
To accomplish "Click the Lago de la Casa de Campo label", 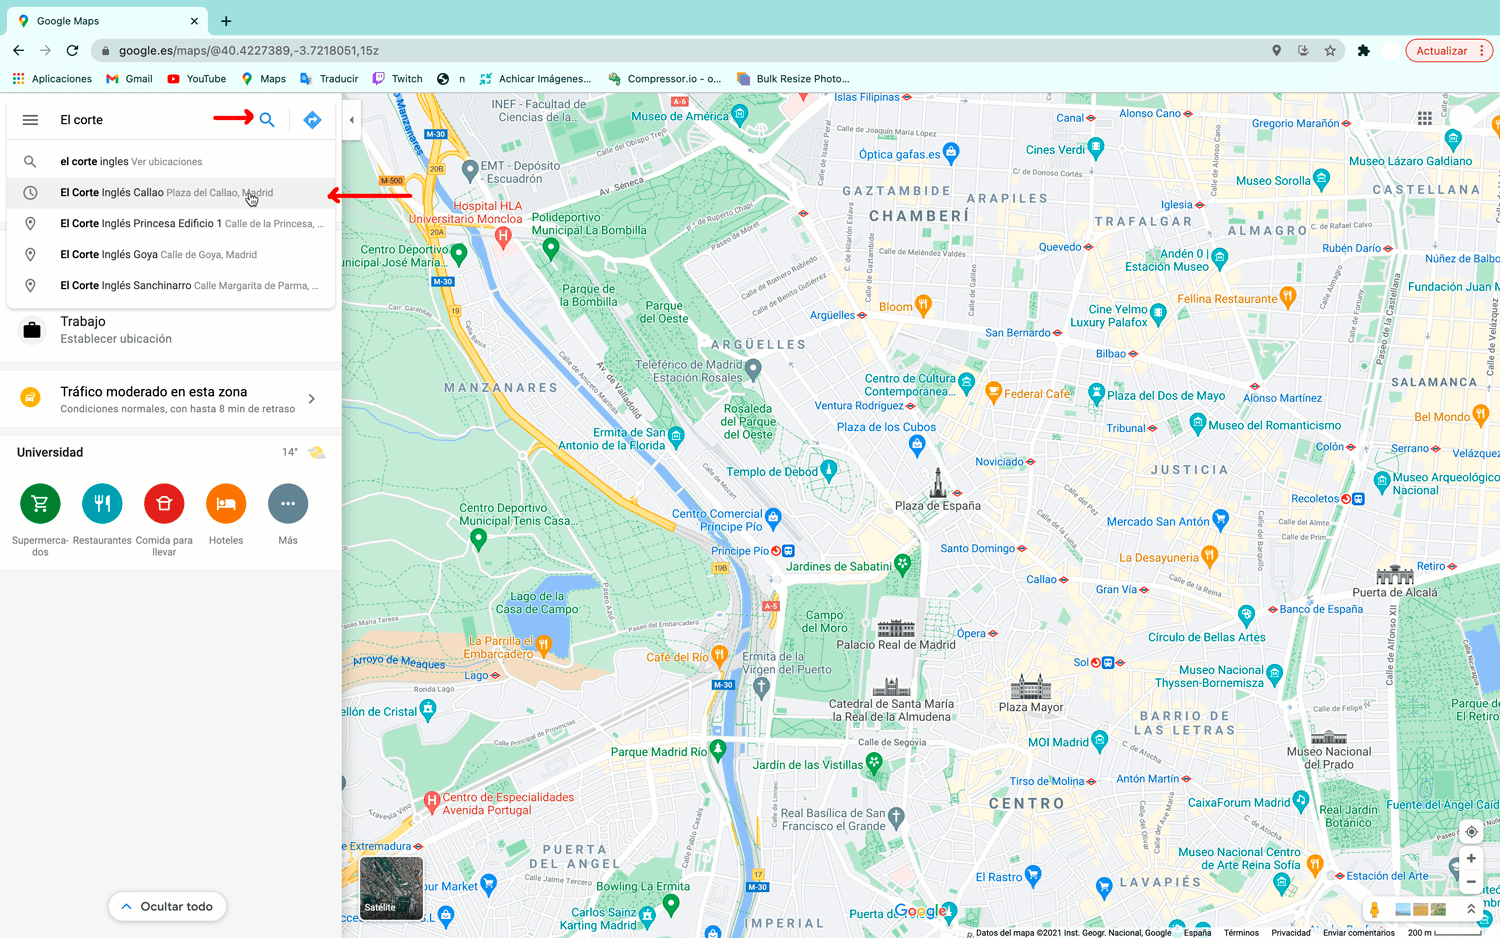I will click(x=537, y=603).
